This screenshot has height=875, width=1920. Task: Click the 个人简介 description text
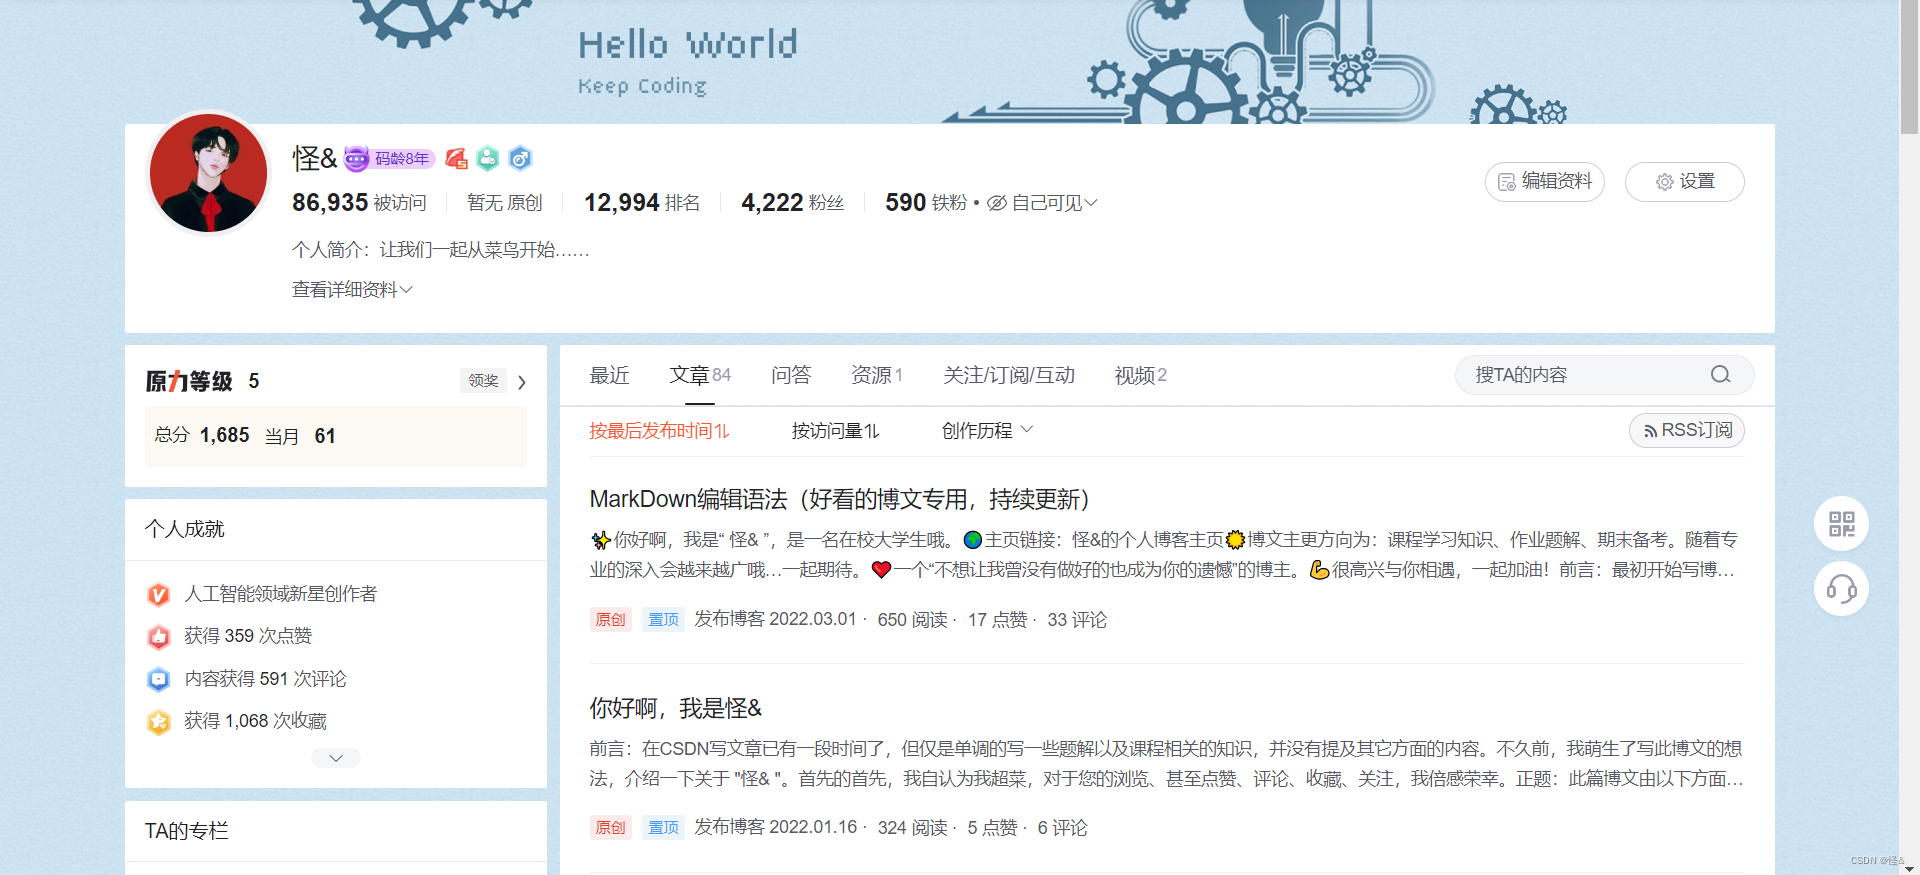click(x=441, y=250)
